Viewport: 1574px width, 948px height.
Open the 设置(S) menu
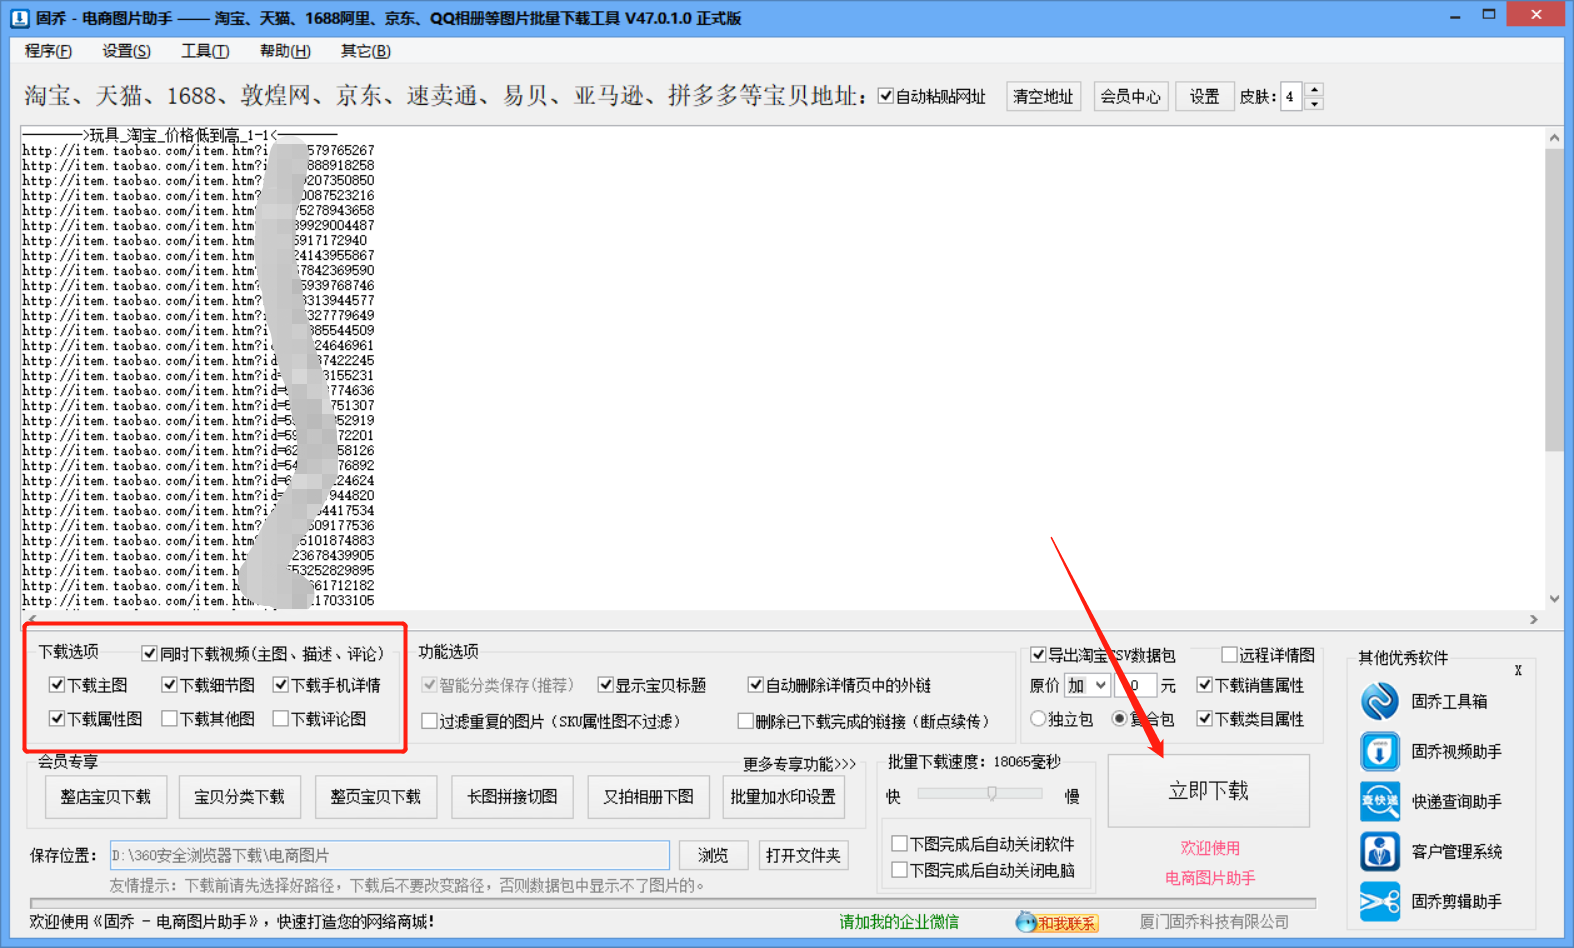tap(126, 51)
